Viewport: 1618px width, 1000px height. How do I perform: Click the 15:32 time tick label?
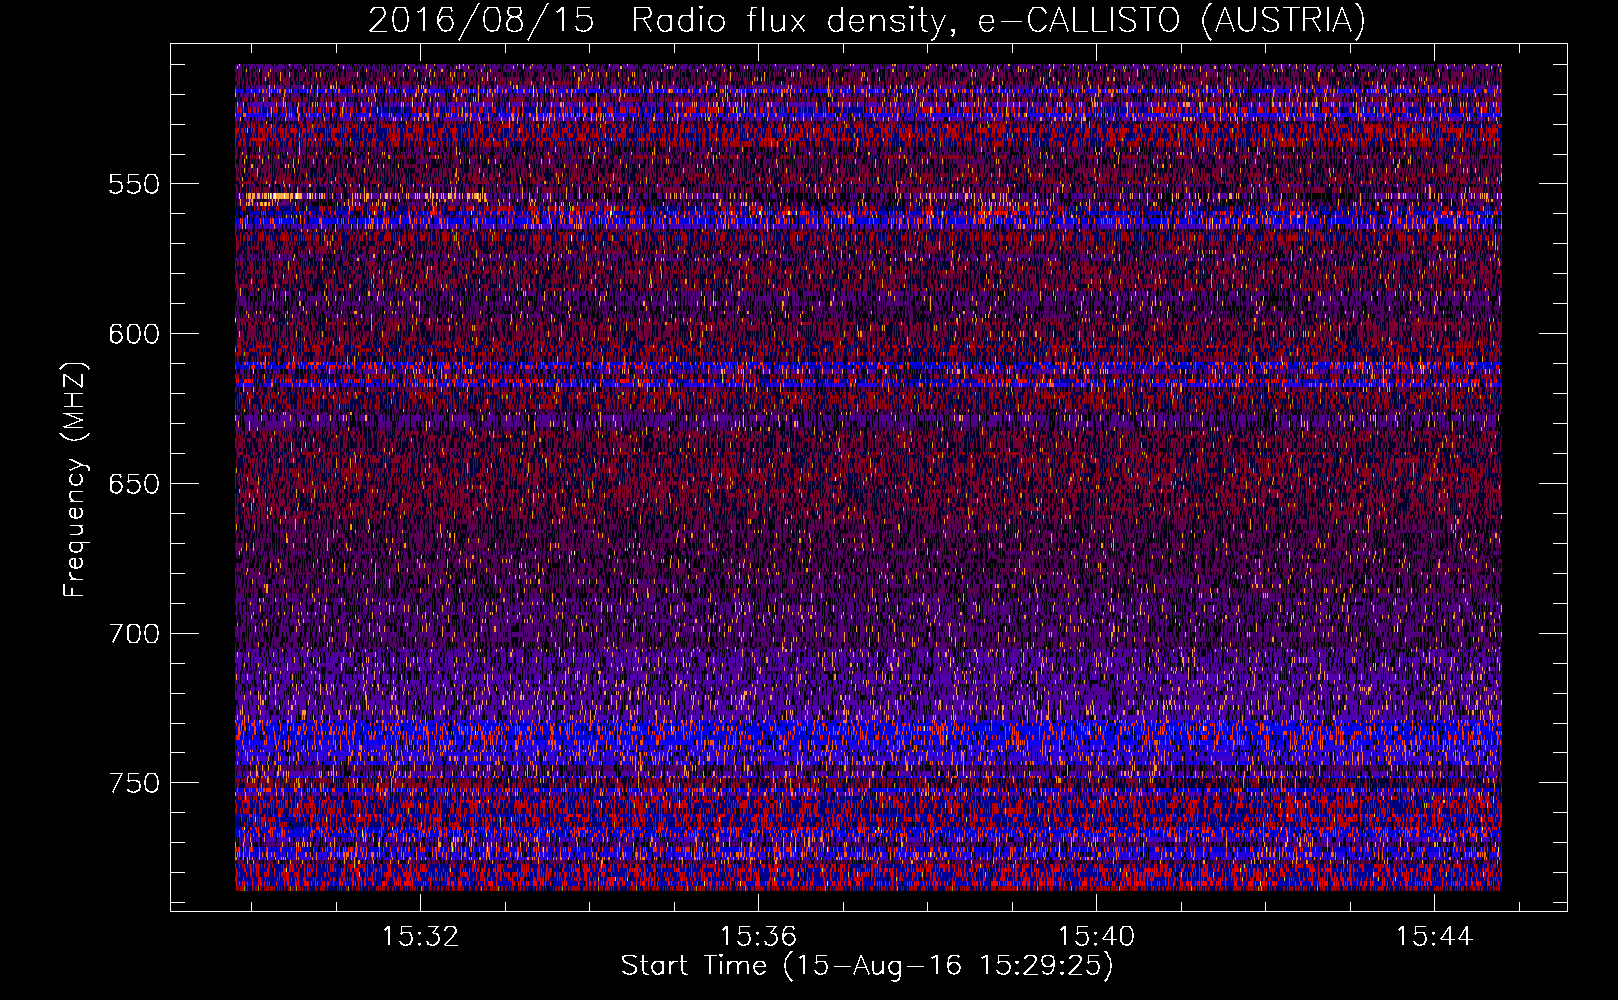421,936
